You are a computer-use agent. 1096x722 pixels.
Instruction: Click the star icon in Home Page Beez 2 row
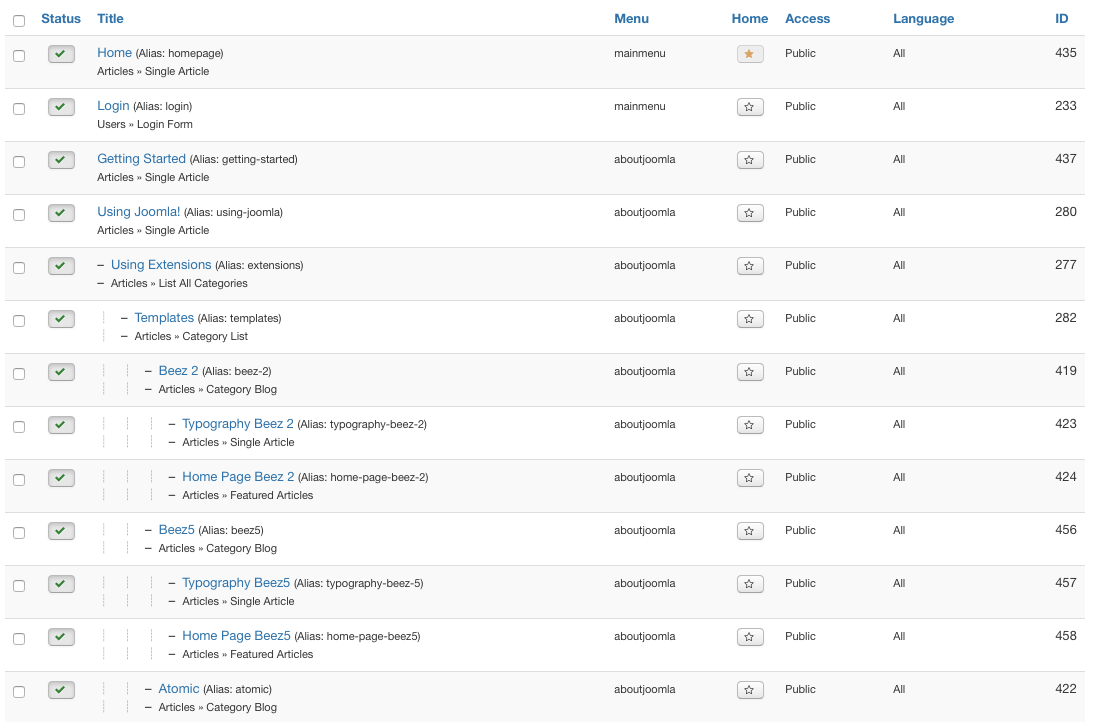[749, 478]
